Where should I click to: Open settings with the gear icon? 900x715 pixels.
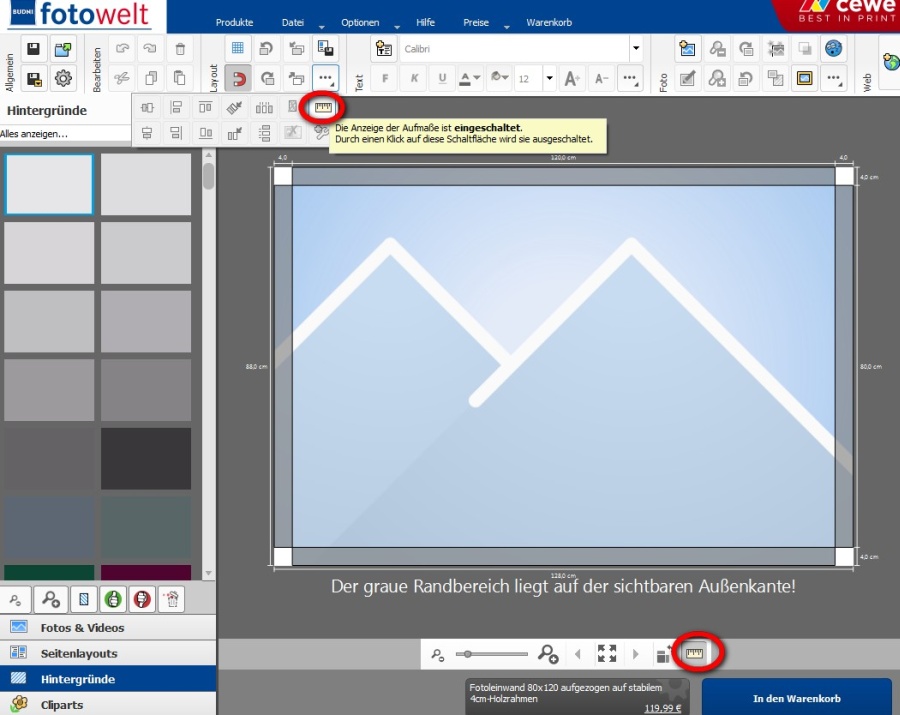pyautogui.click(x=63, y=78)
